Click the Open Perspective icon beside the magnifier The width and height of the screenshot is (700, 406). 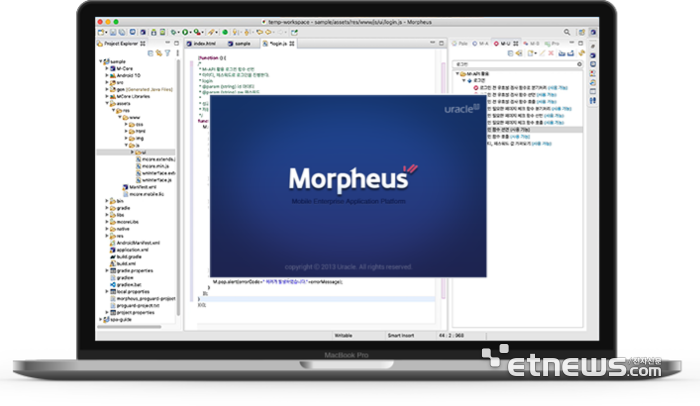point(582,32)
